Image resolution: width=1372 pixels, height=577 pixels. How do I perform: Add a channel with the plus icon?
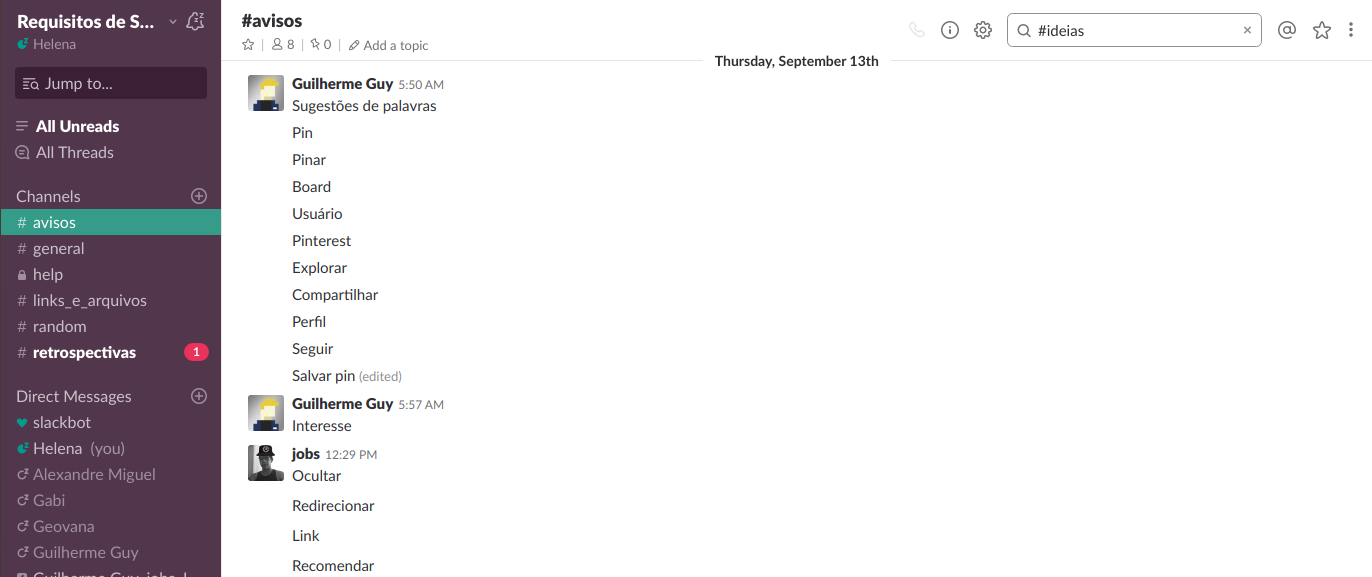click(x=199, y=196)
